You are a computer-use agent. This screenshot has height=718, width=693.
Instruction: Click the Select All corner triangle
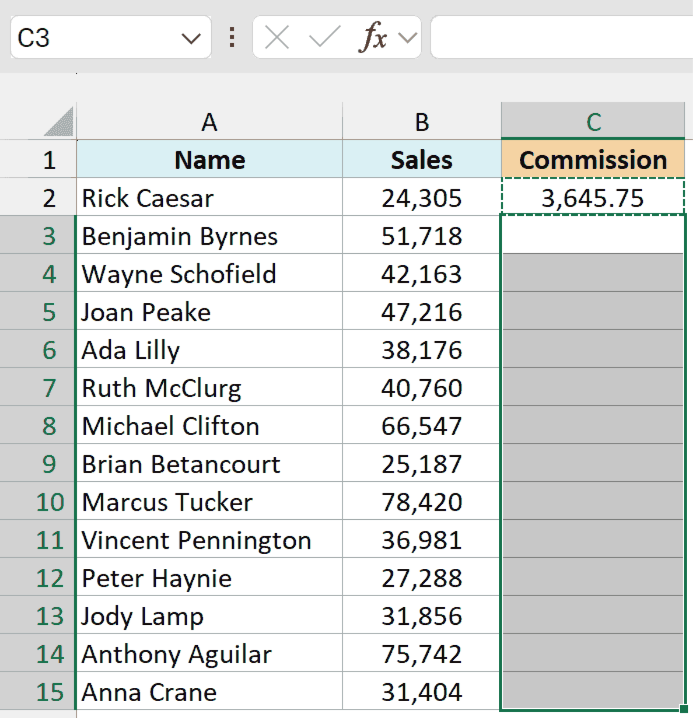(60, 122)
